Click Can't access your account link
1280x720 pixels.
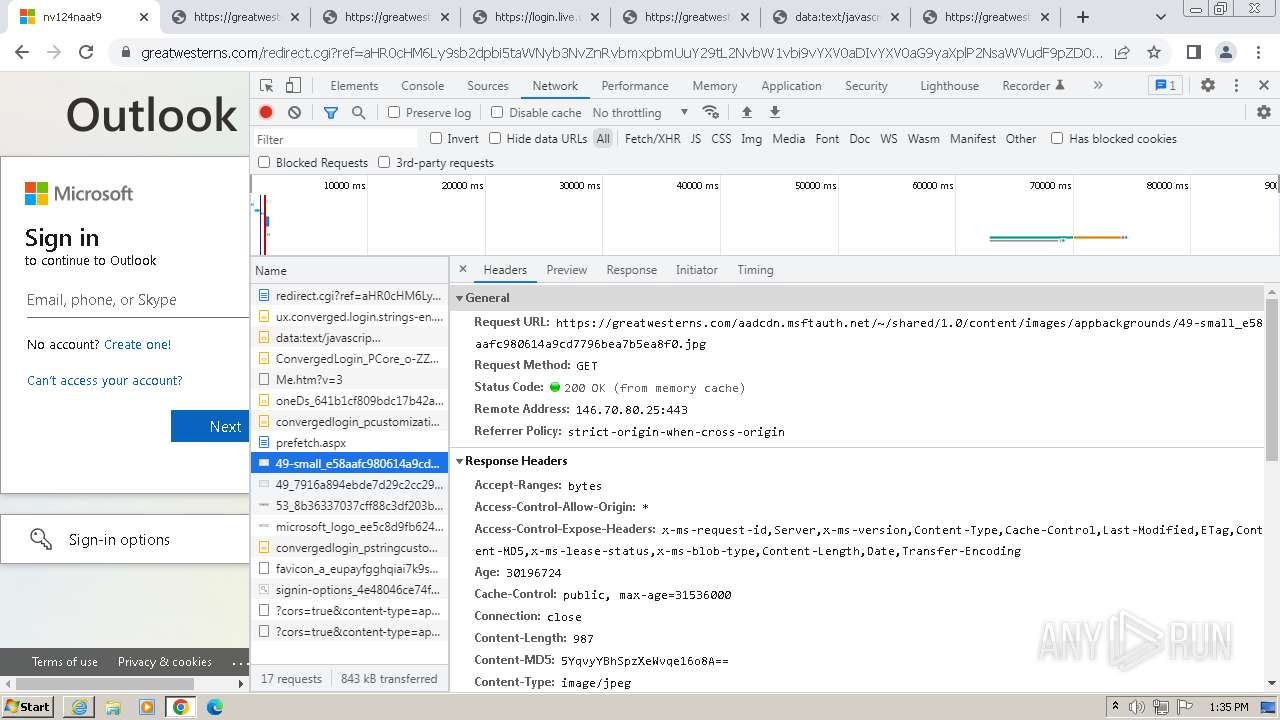[x=105, y=380]
